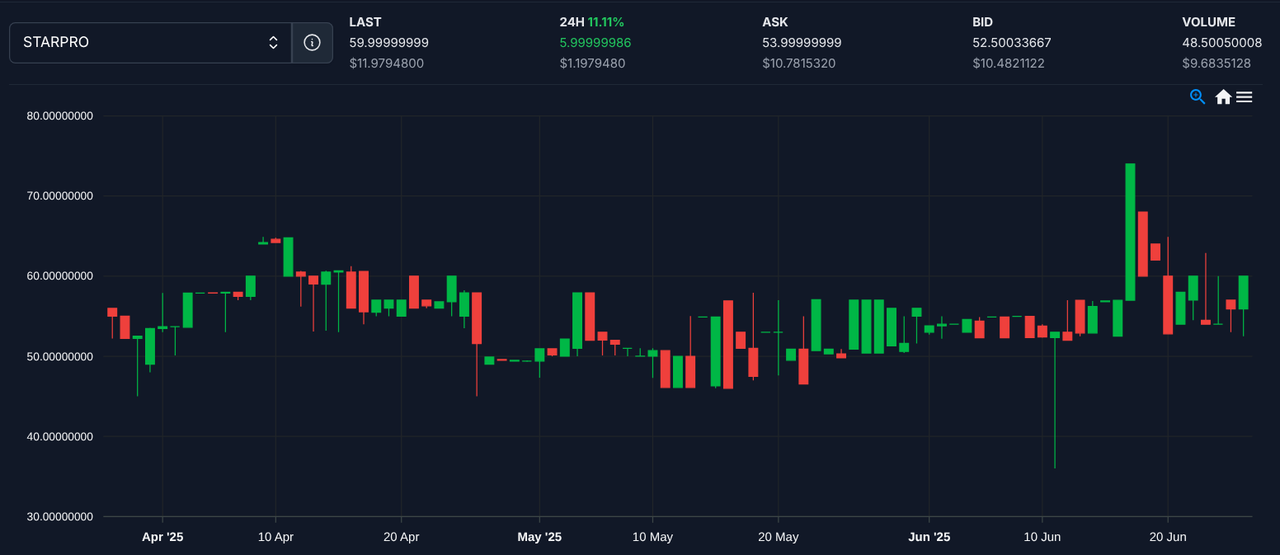Click the 20 Apr x-axis label

[x=401, y=537]
